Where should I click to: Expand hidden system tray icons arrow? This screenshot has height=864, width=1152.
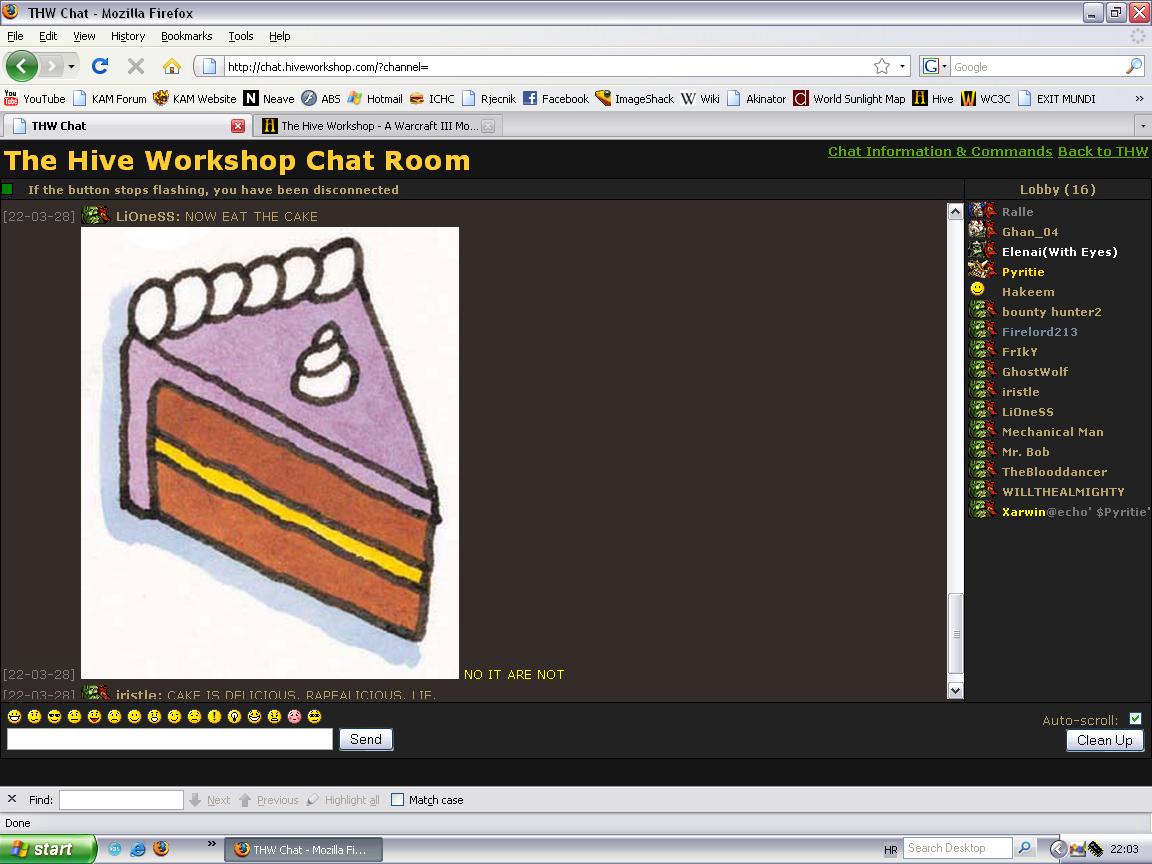click(1058, 849)
